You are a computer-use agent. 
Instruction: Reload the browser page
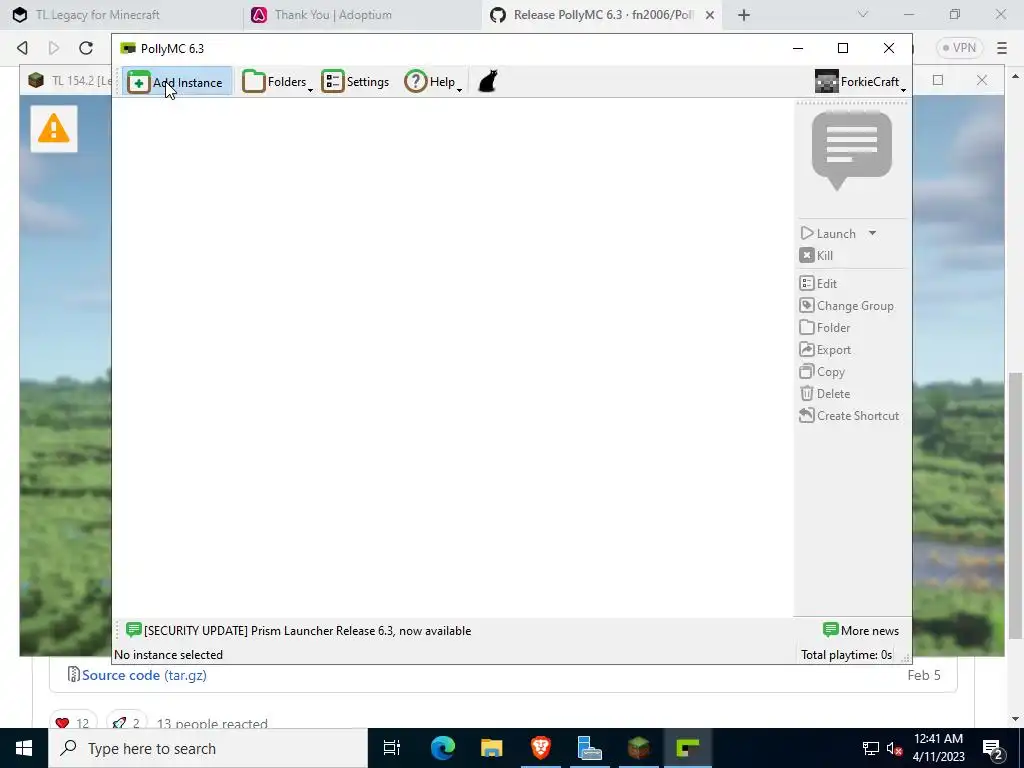click(x=86, y=48)
